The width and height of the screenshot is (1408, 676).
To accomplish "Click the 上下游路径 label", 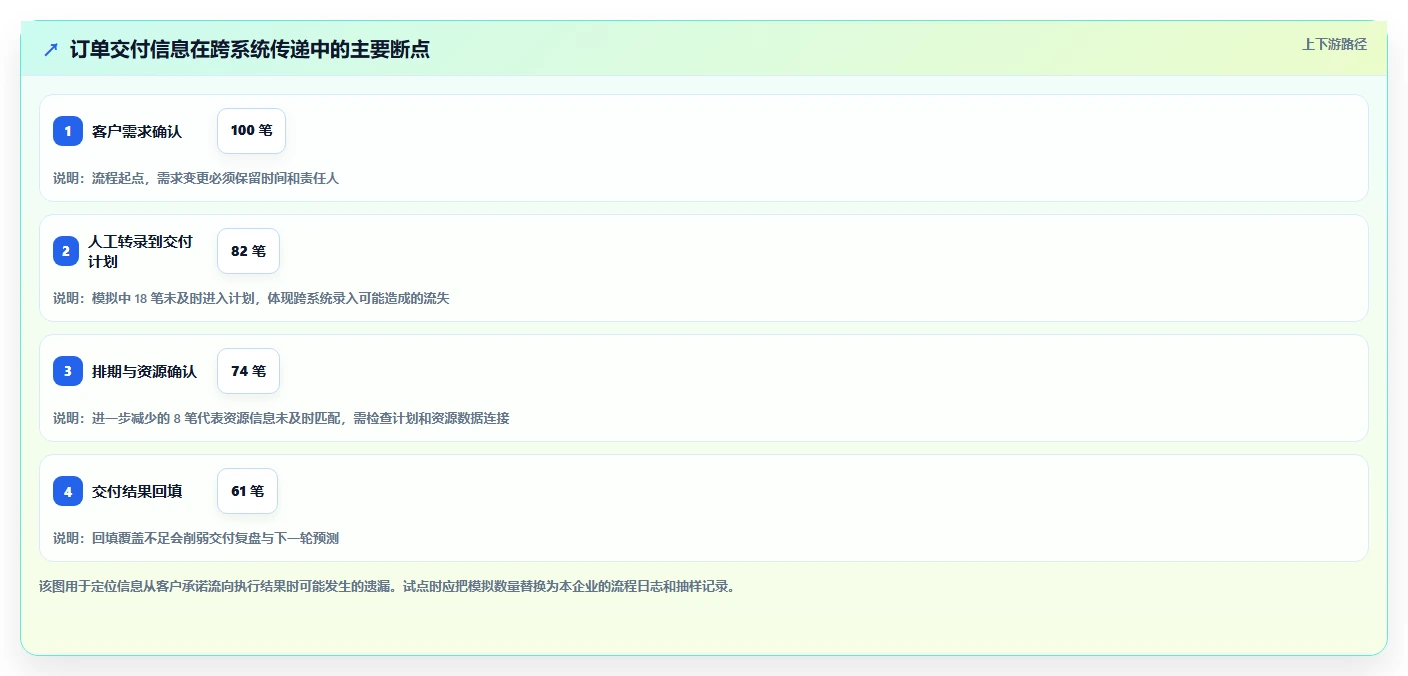I will (1334, 44).
